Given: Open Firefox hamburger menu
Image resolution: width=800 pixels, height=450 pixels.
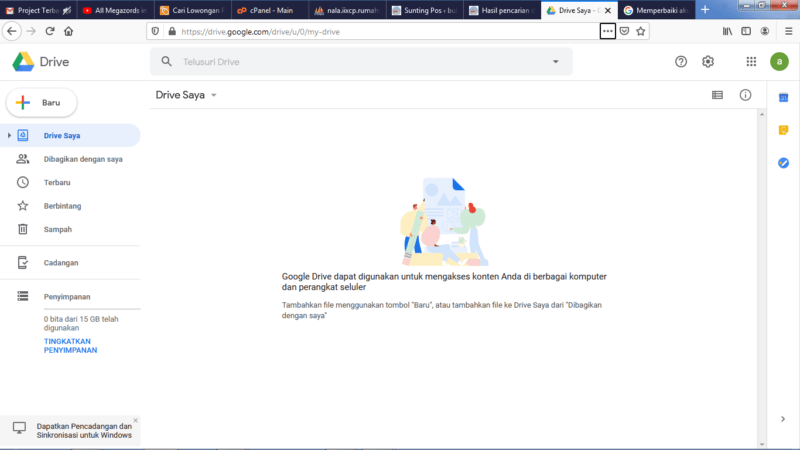Looking at the screenshot, I should tap(788, 31).
